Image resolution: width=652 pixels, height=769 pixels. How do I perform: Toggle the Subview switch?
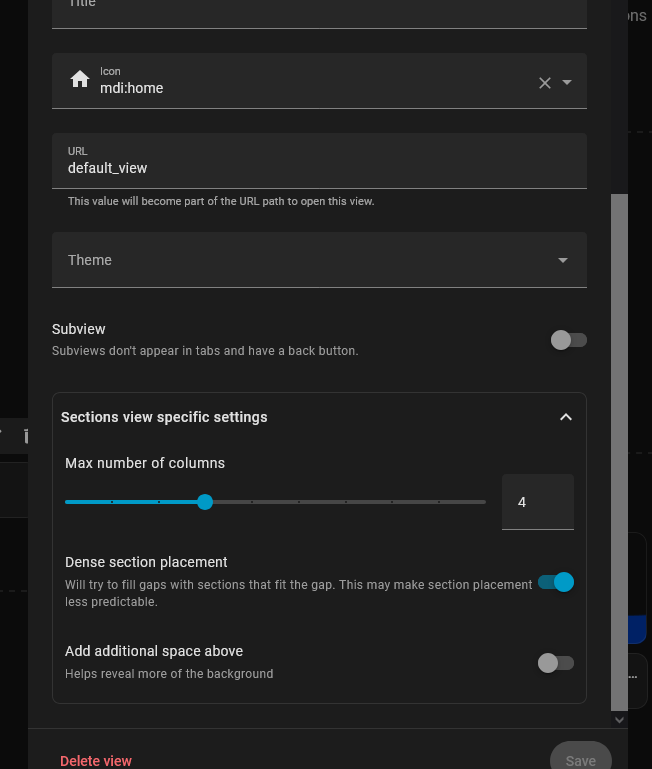point(569,340)
